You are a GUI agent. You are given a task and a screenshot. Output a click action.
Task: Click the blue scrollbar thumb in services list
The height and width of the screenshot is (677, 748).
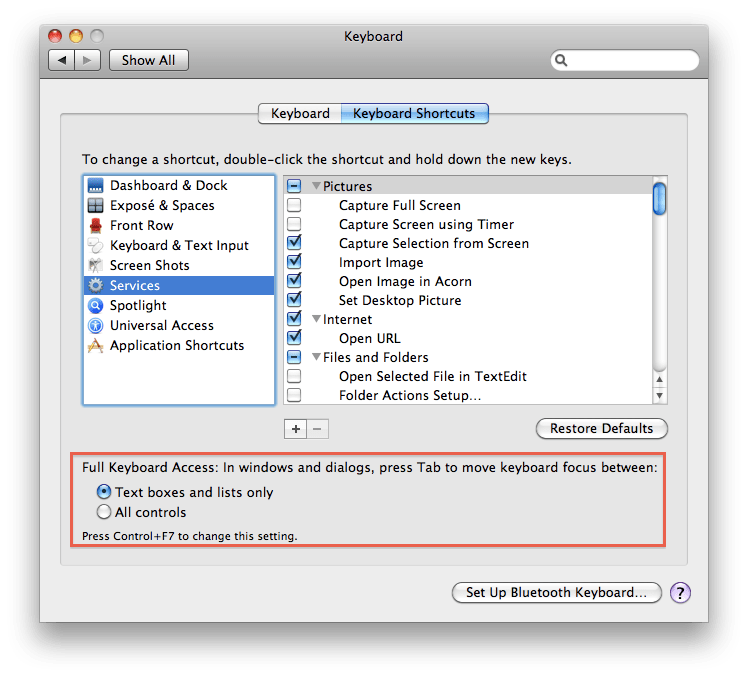click(659, 199)
